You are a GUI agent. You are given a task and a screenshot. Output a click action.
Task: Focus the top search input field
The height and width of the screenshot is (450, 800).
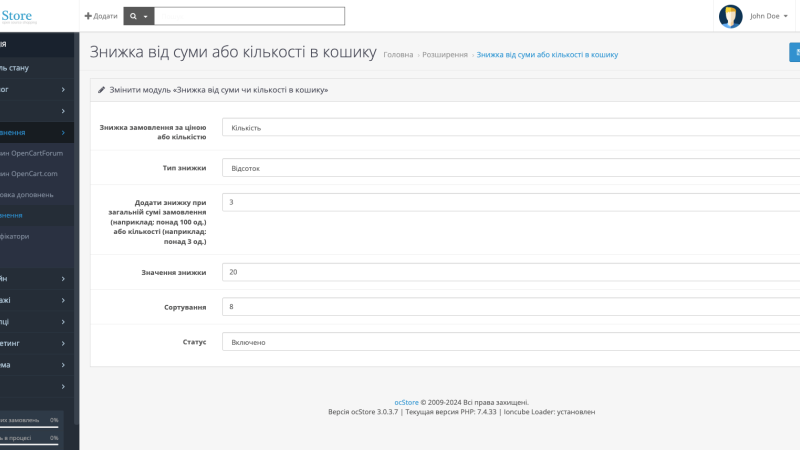tap(249, 16)
